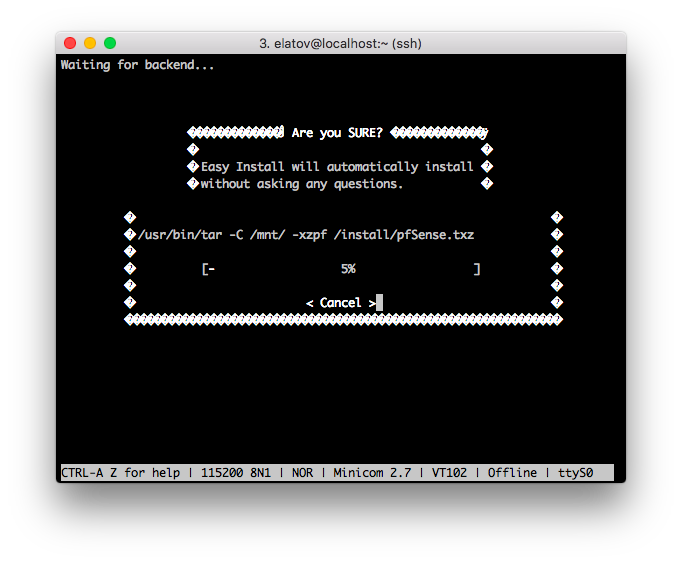Click the red close window button

coord(70,43)
